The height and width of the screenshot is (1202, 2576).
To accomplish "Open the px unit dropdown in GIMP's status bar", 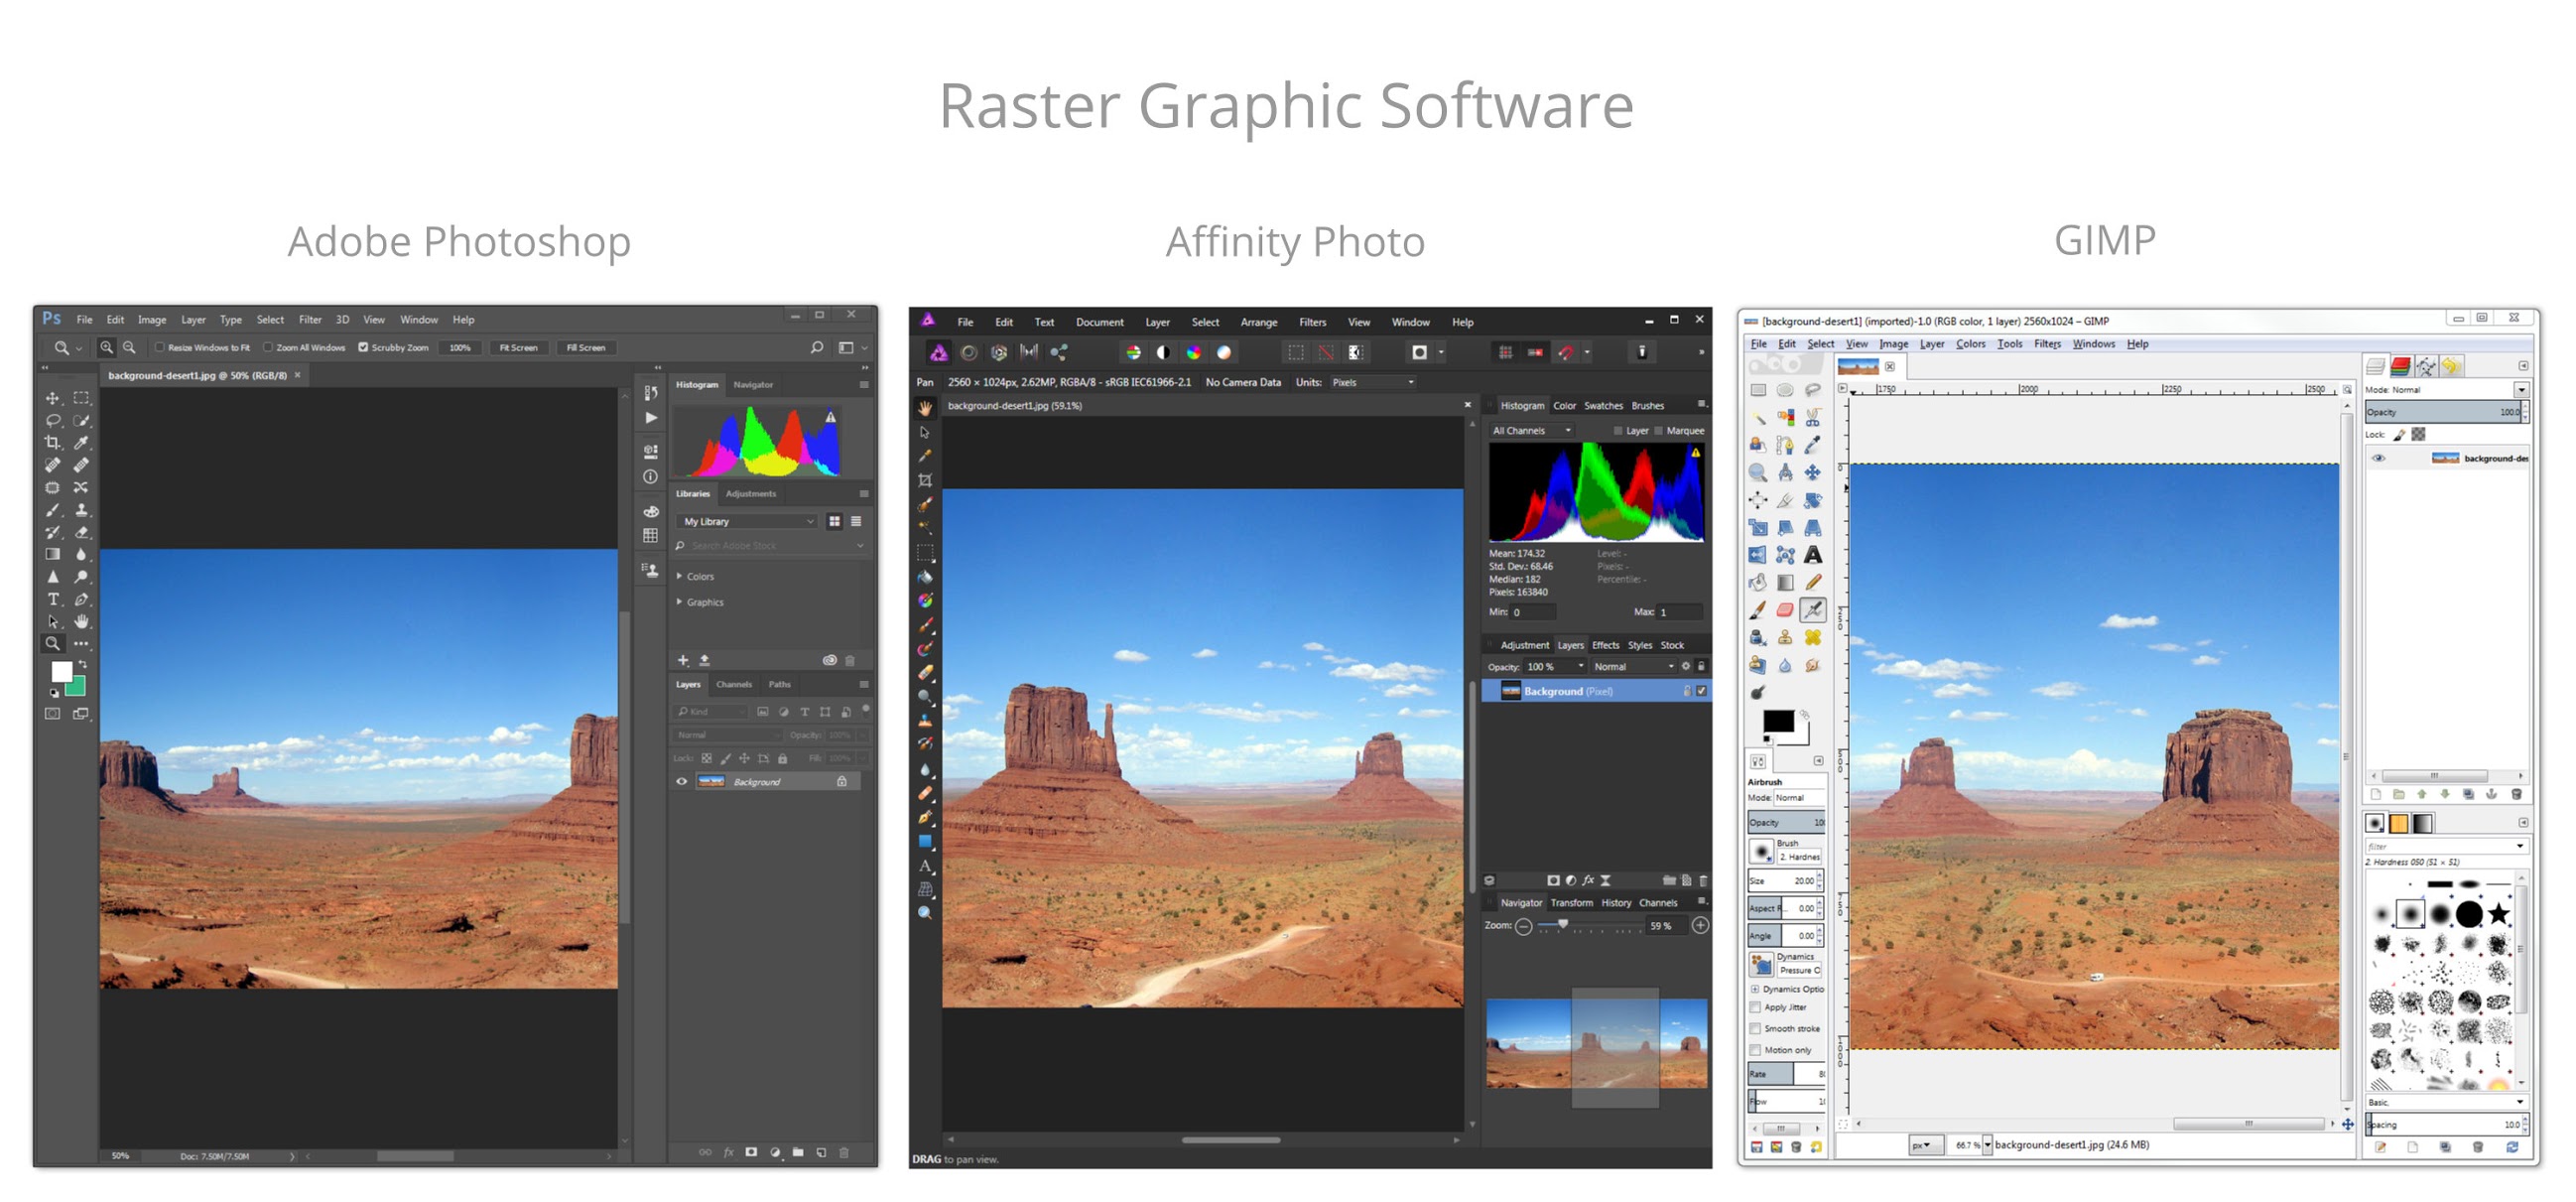I will pos(1925,1145).
